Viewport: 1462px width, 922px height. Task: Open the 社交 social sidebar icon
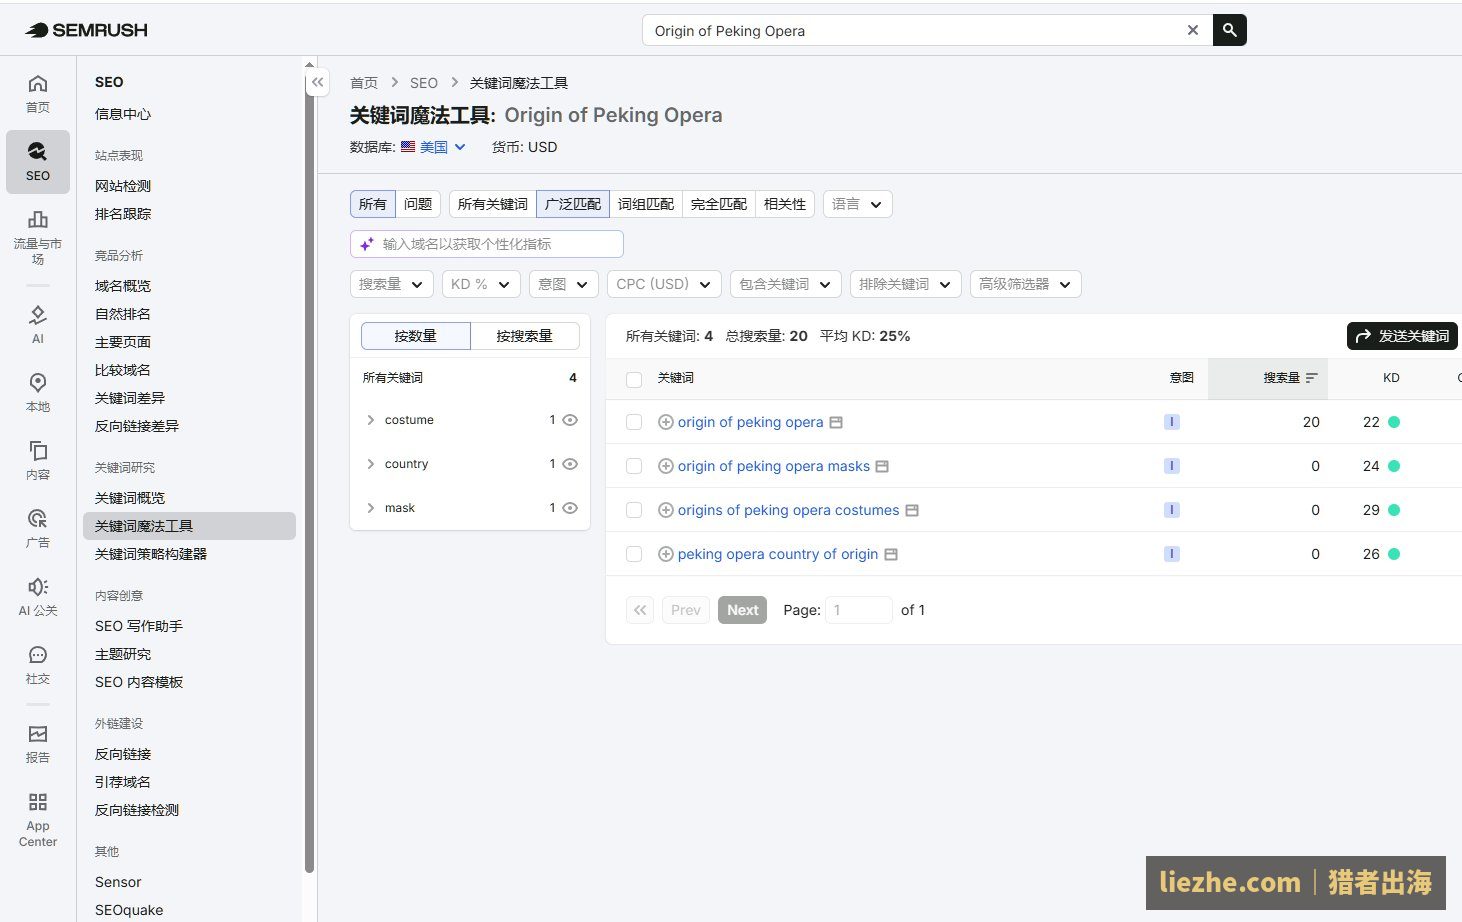point(38,664)
